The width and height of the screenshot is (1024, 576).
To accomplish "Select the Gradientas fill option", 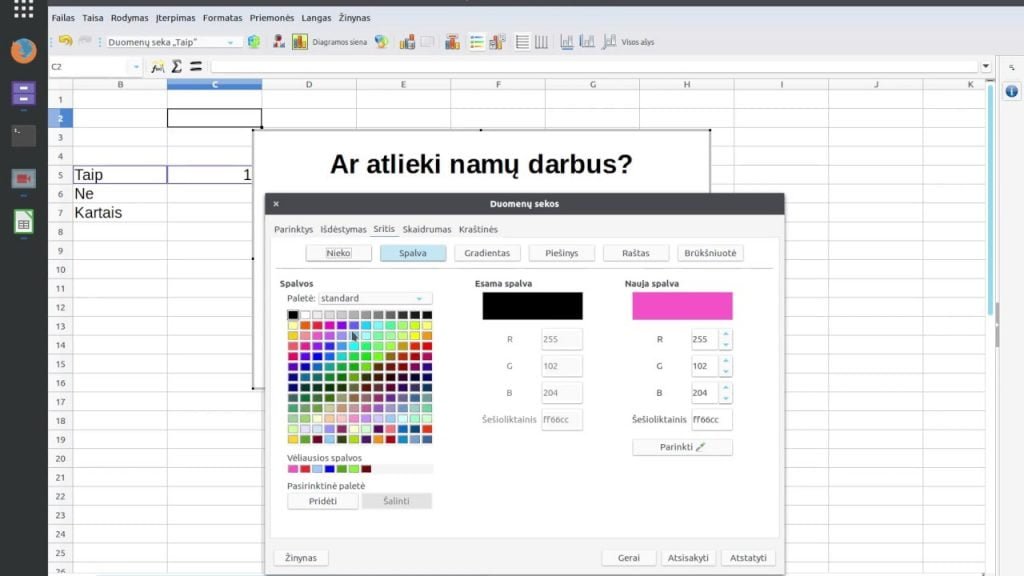I will [x=487, y=253].
